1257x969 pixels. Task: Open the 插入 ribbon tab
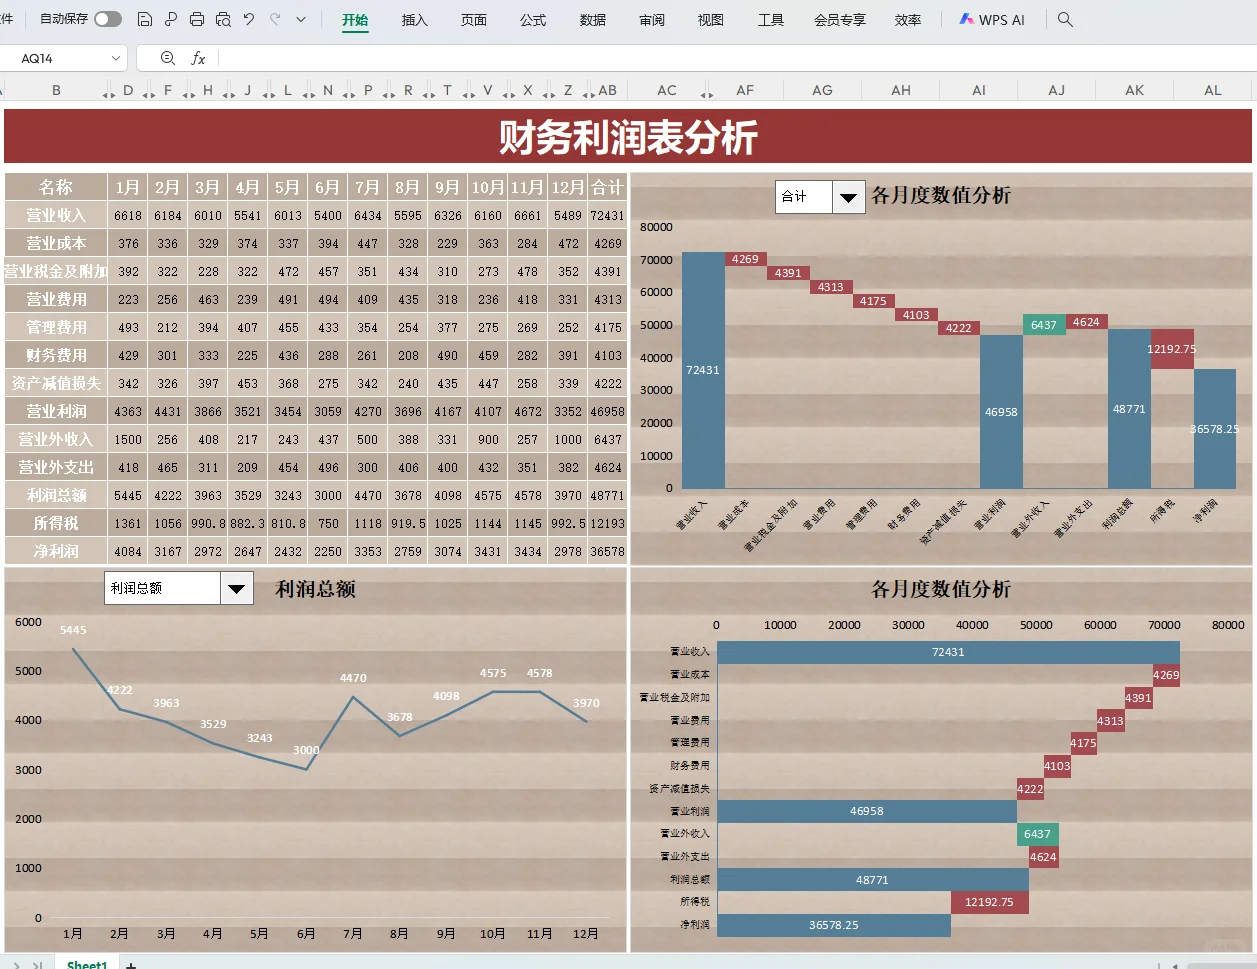point(414,20)
